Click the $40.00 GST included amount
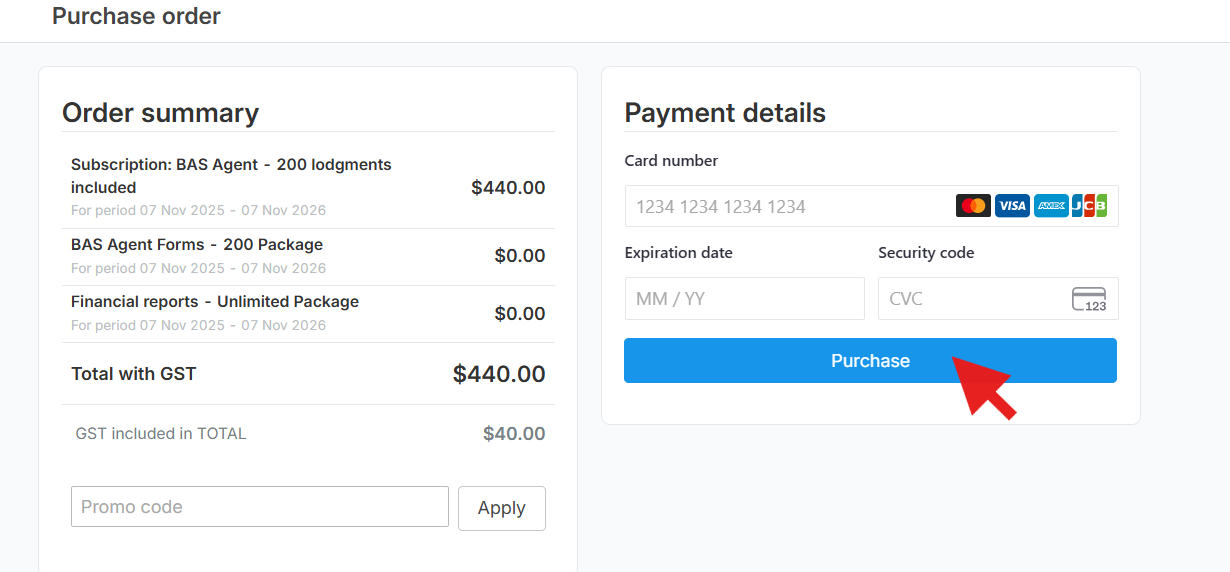Viewport: 1230px width, 572px height. [x=514, y=434]
